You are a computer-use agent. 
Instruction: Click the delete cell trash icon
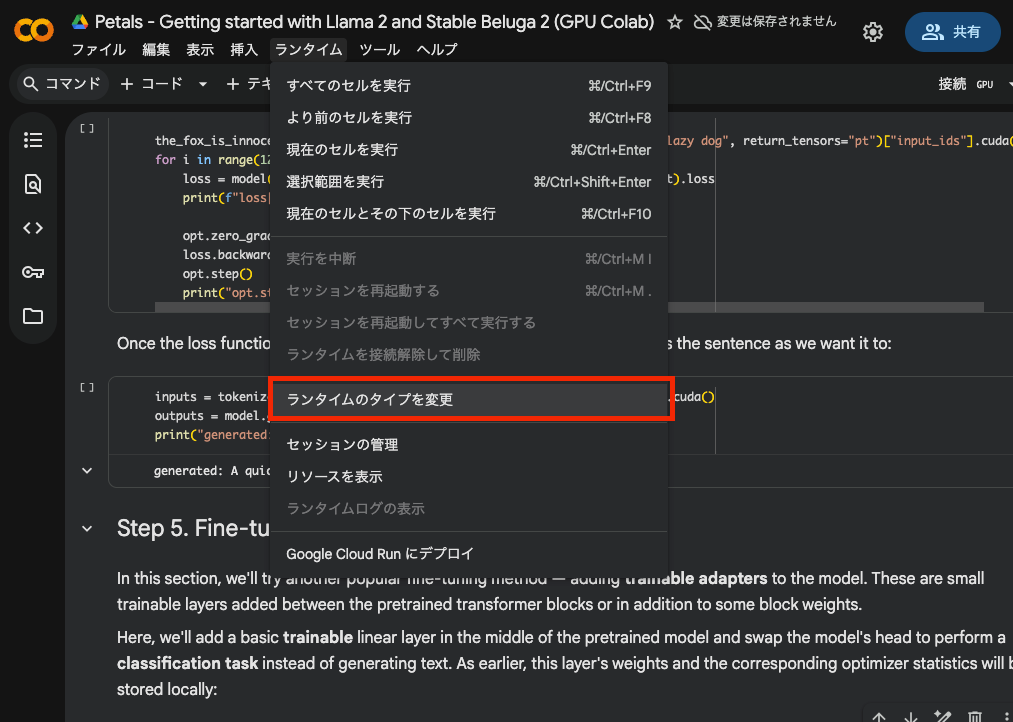pyautogui.click(x=975, y=716)
